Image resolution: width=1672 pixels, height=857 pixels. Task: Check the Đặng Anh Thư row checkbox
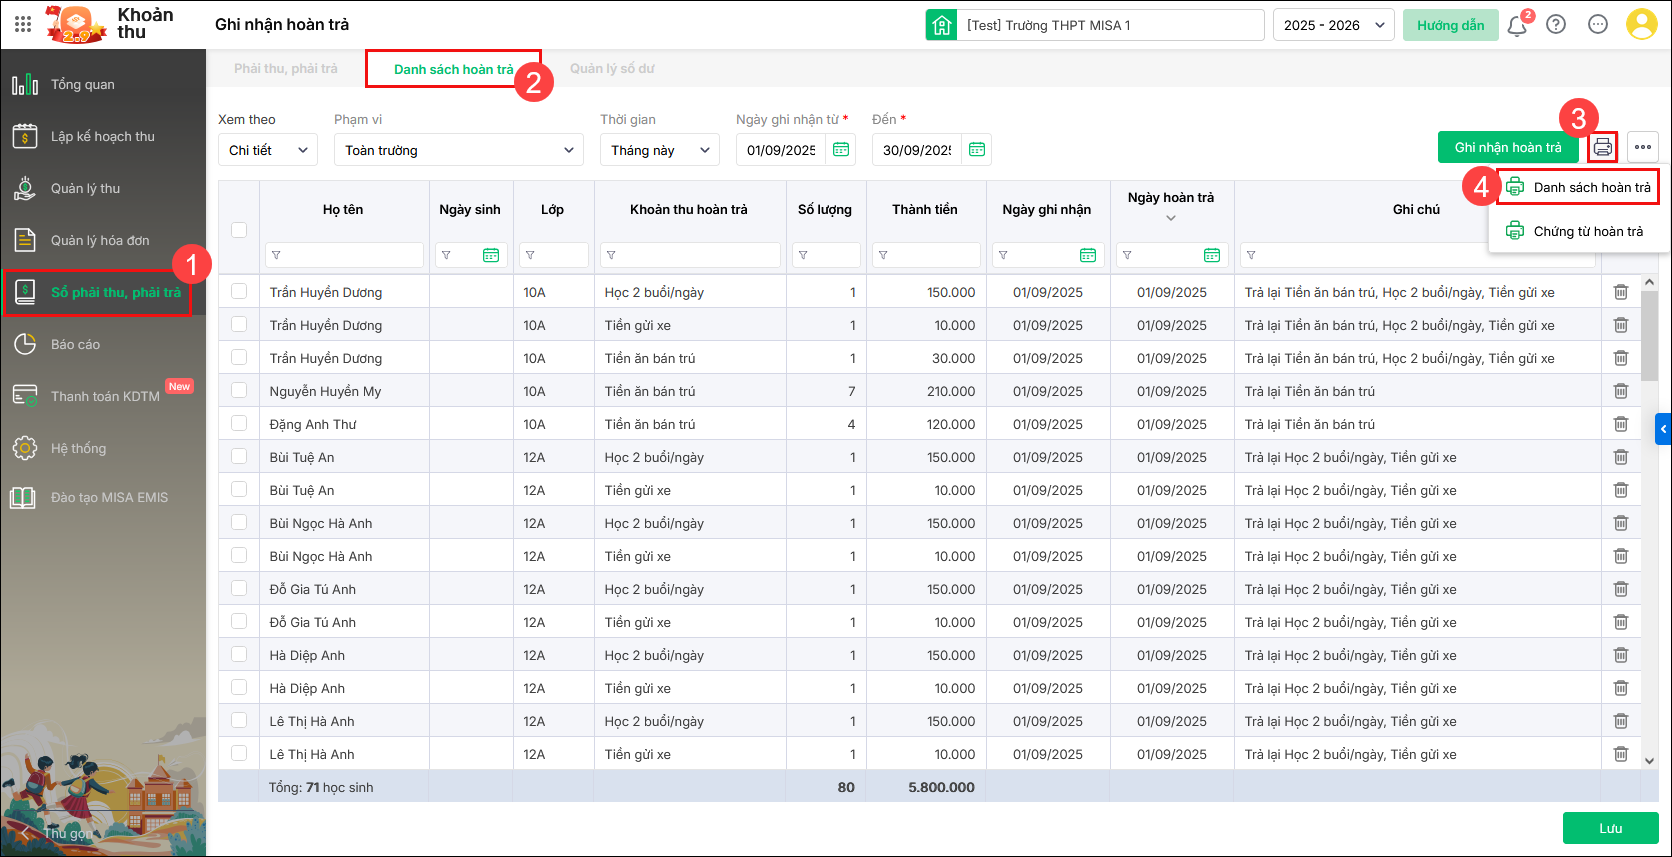pyautogui.click(x=239, y=424)
